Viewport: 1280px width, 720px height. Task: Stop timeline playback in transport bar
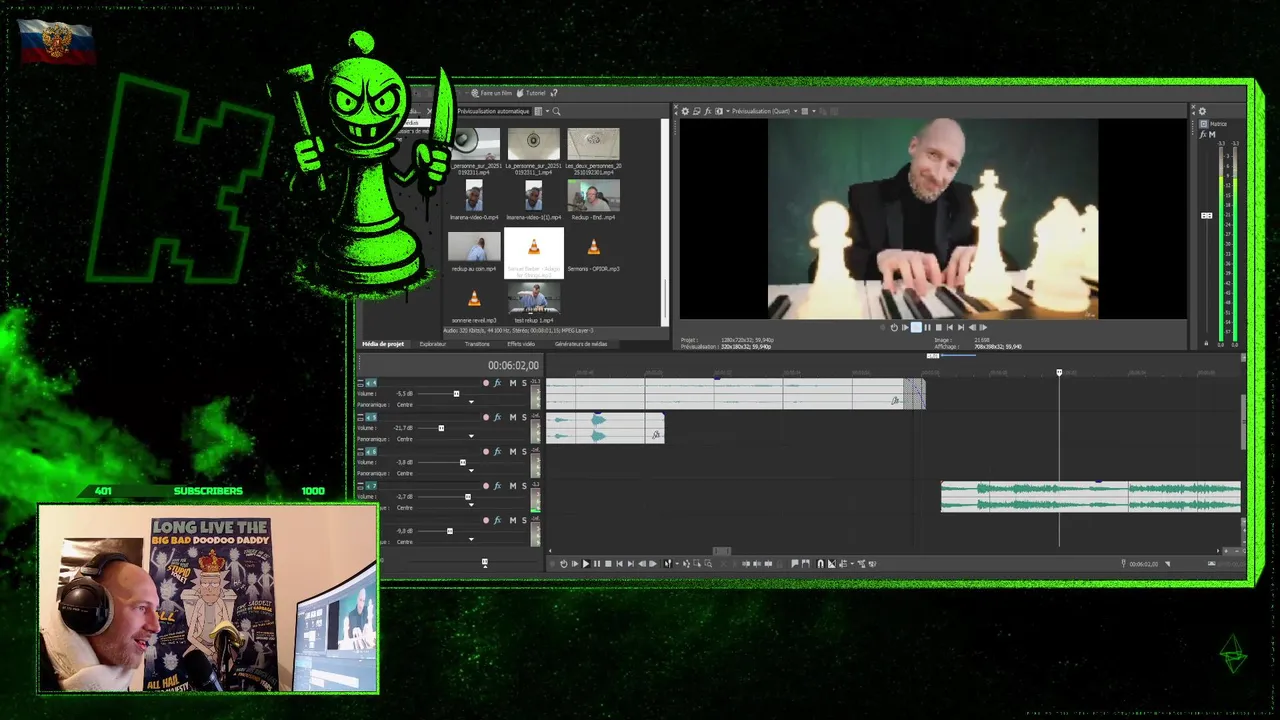(x=608, y=564)
